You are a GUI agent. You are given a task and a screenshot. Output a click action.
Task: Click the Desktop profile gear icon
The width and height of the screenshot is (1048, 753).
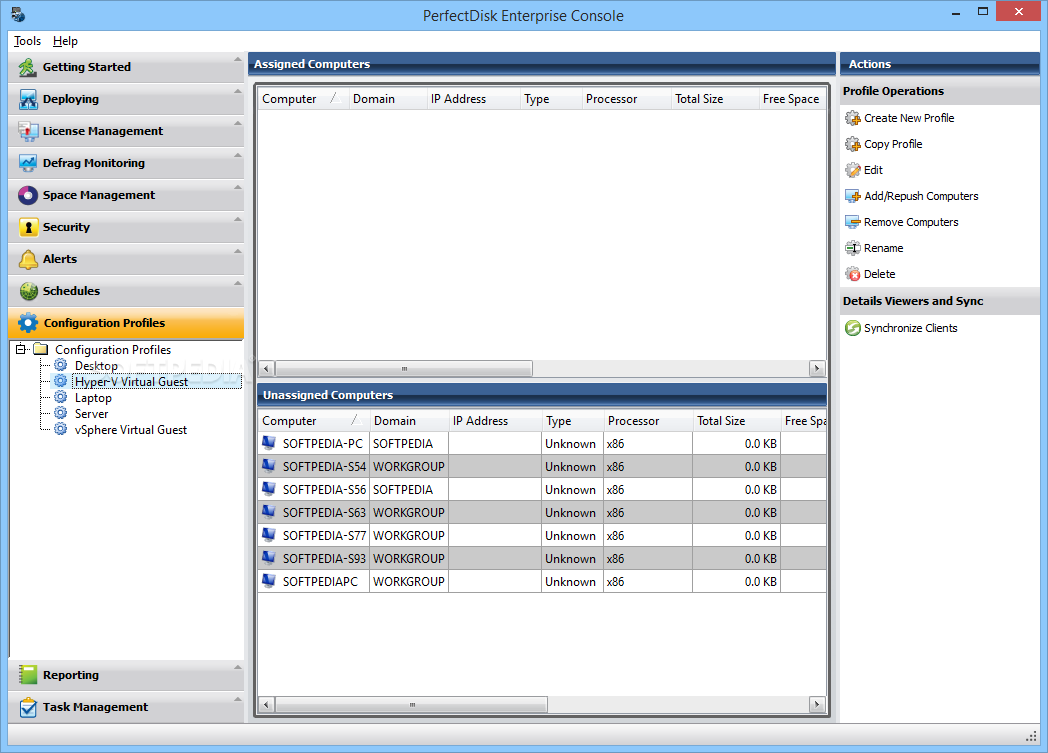(x=61, y=365)
